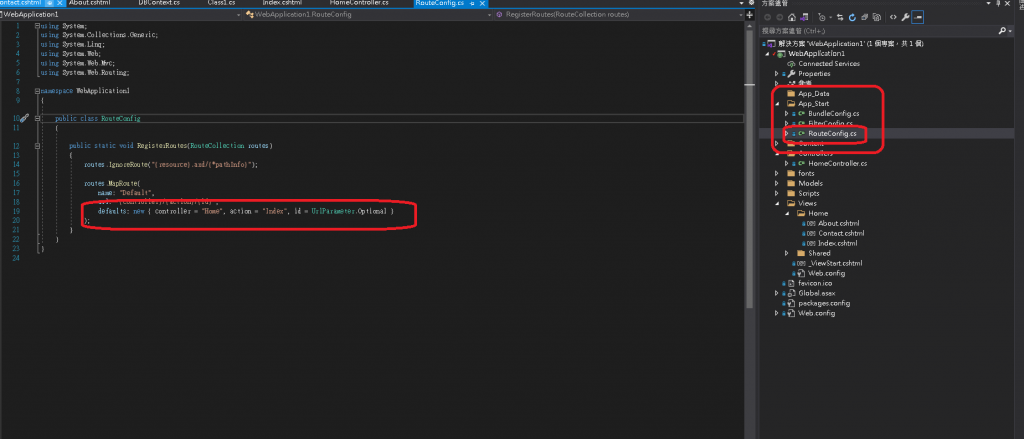Expand the Scripts folder

(776, 193)
